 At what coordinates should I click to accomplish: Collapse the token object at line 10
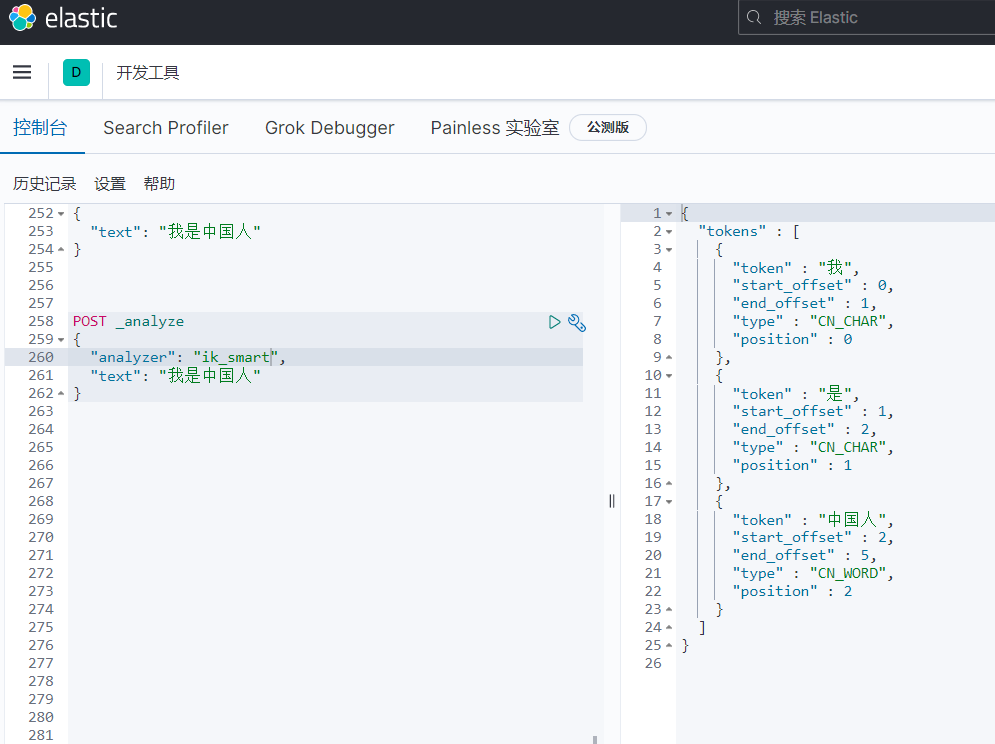pos(669,376)
